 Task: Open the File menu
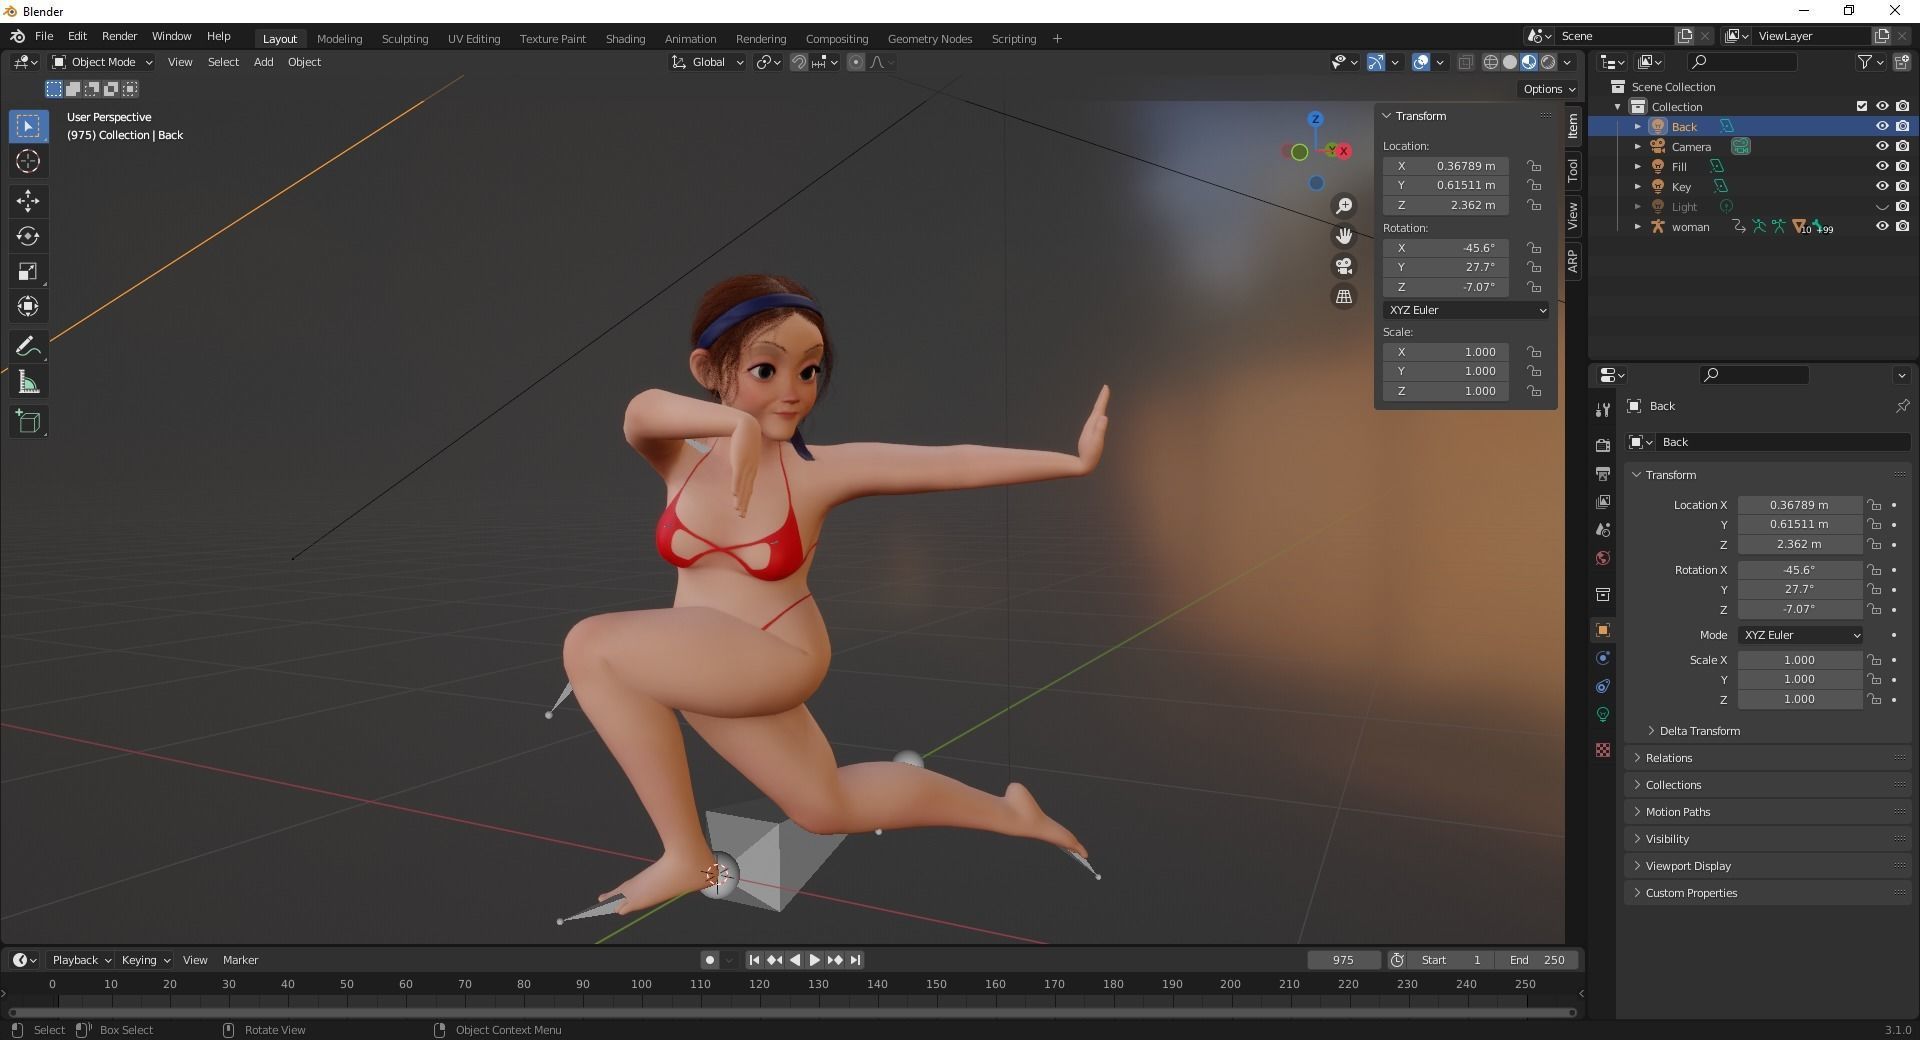tap(44, 36)
